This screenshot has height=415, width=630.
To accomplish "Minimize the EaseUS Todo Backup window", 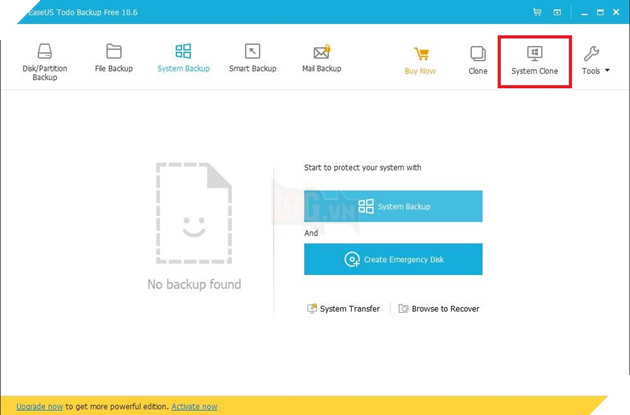I will pos(585,12).
